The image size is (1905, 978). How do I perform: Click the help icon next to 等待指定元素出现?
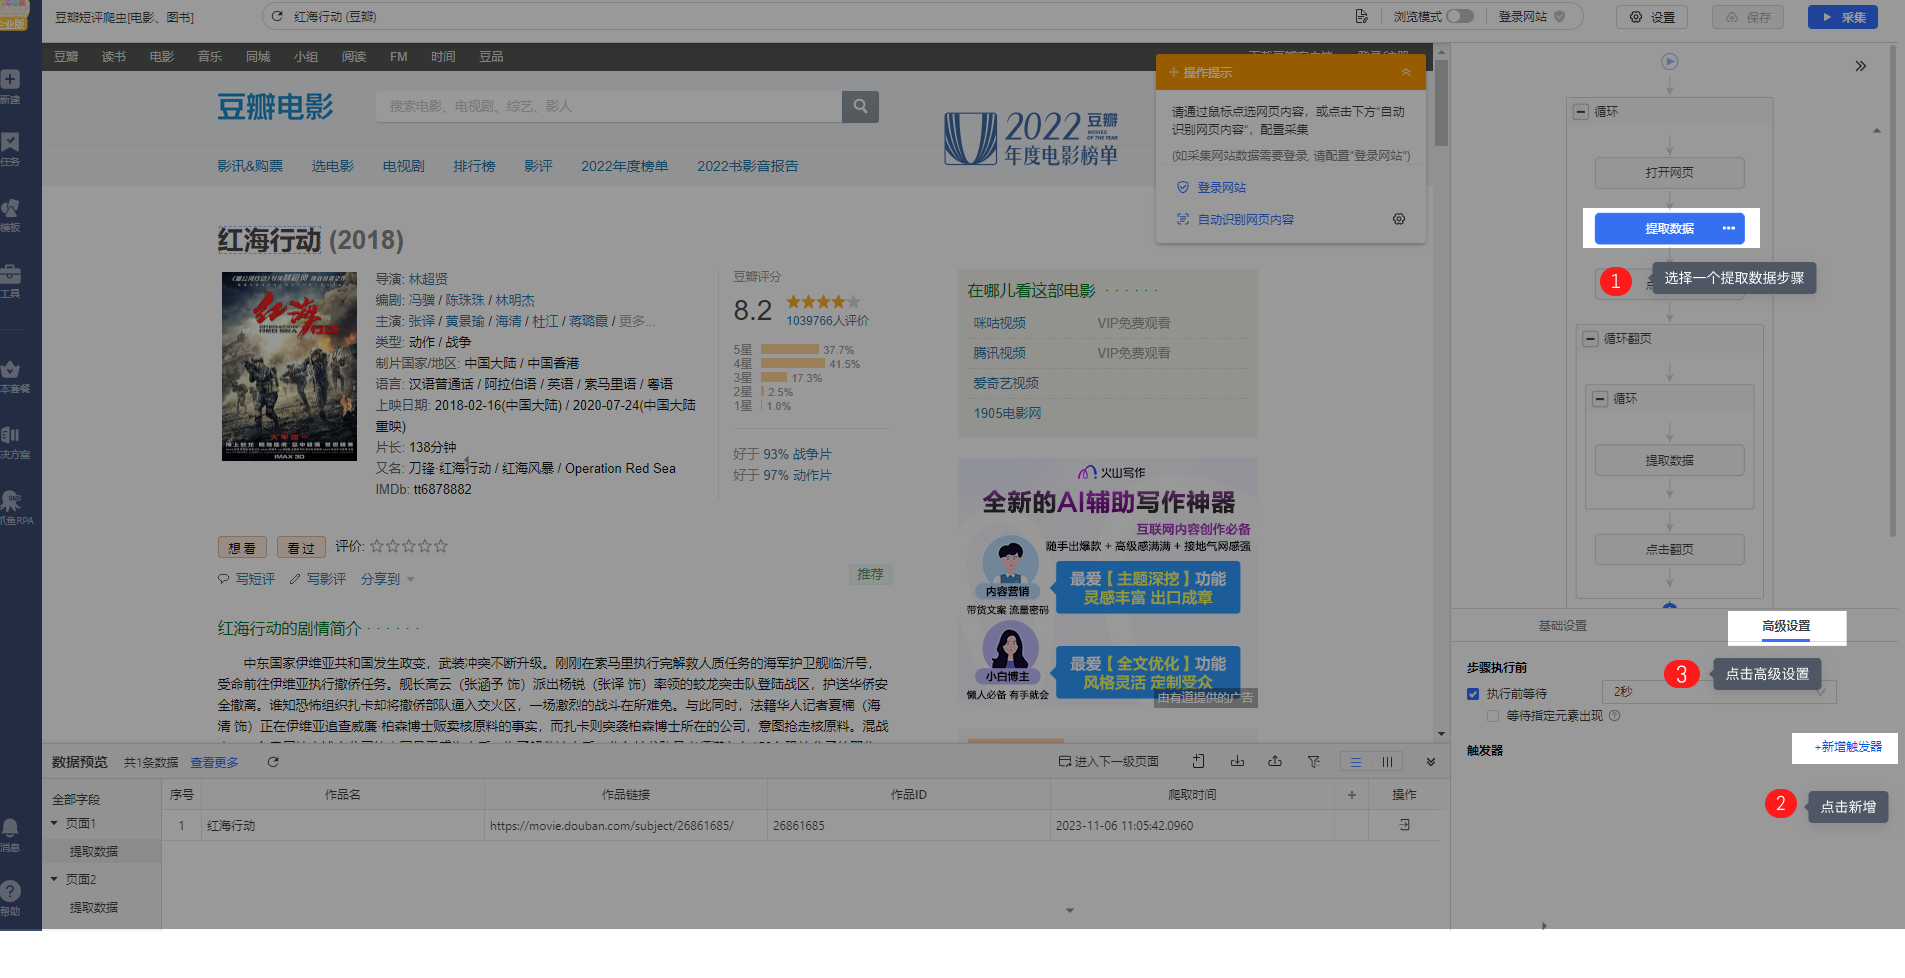(1615, 716)
